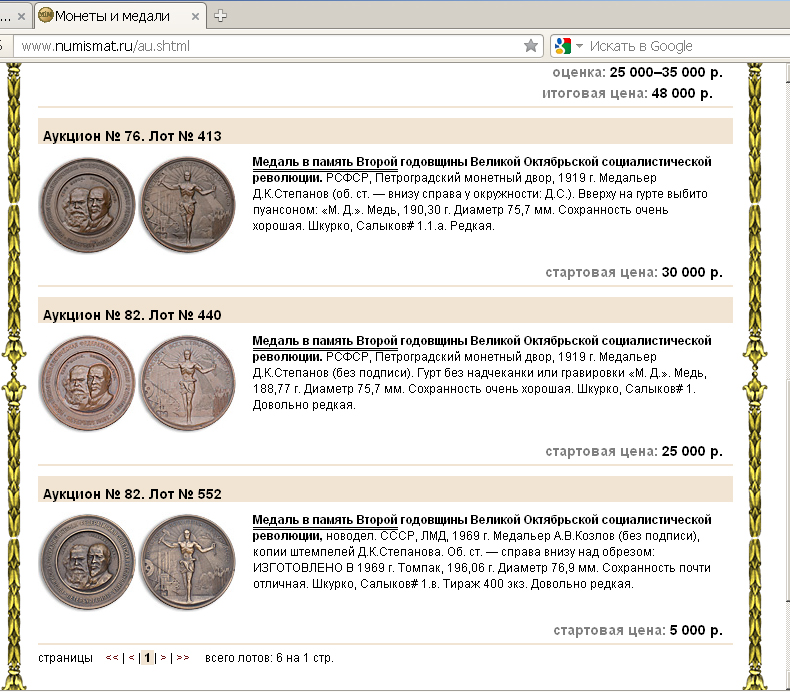The image size is (790, 692).
Task: Close the Монеты и медали tab
Action: pos(195,17)
